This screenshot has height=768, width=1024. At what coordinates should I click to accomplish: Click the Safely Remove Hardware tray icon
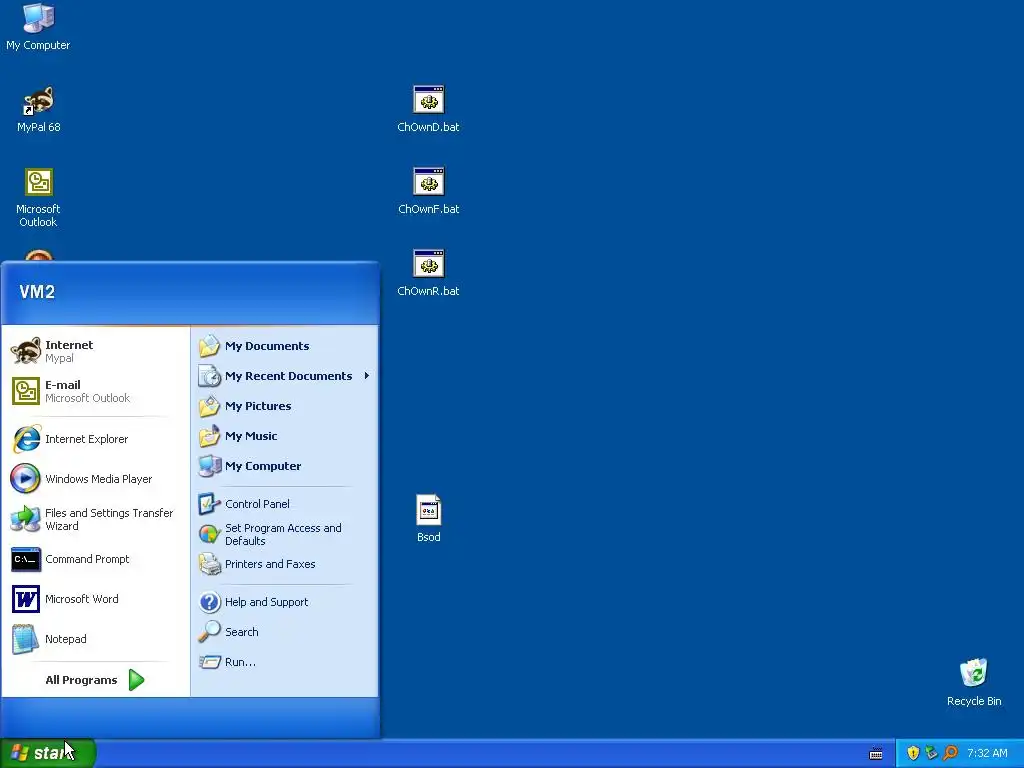click(x=931, y=753)
